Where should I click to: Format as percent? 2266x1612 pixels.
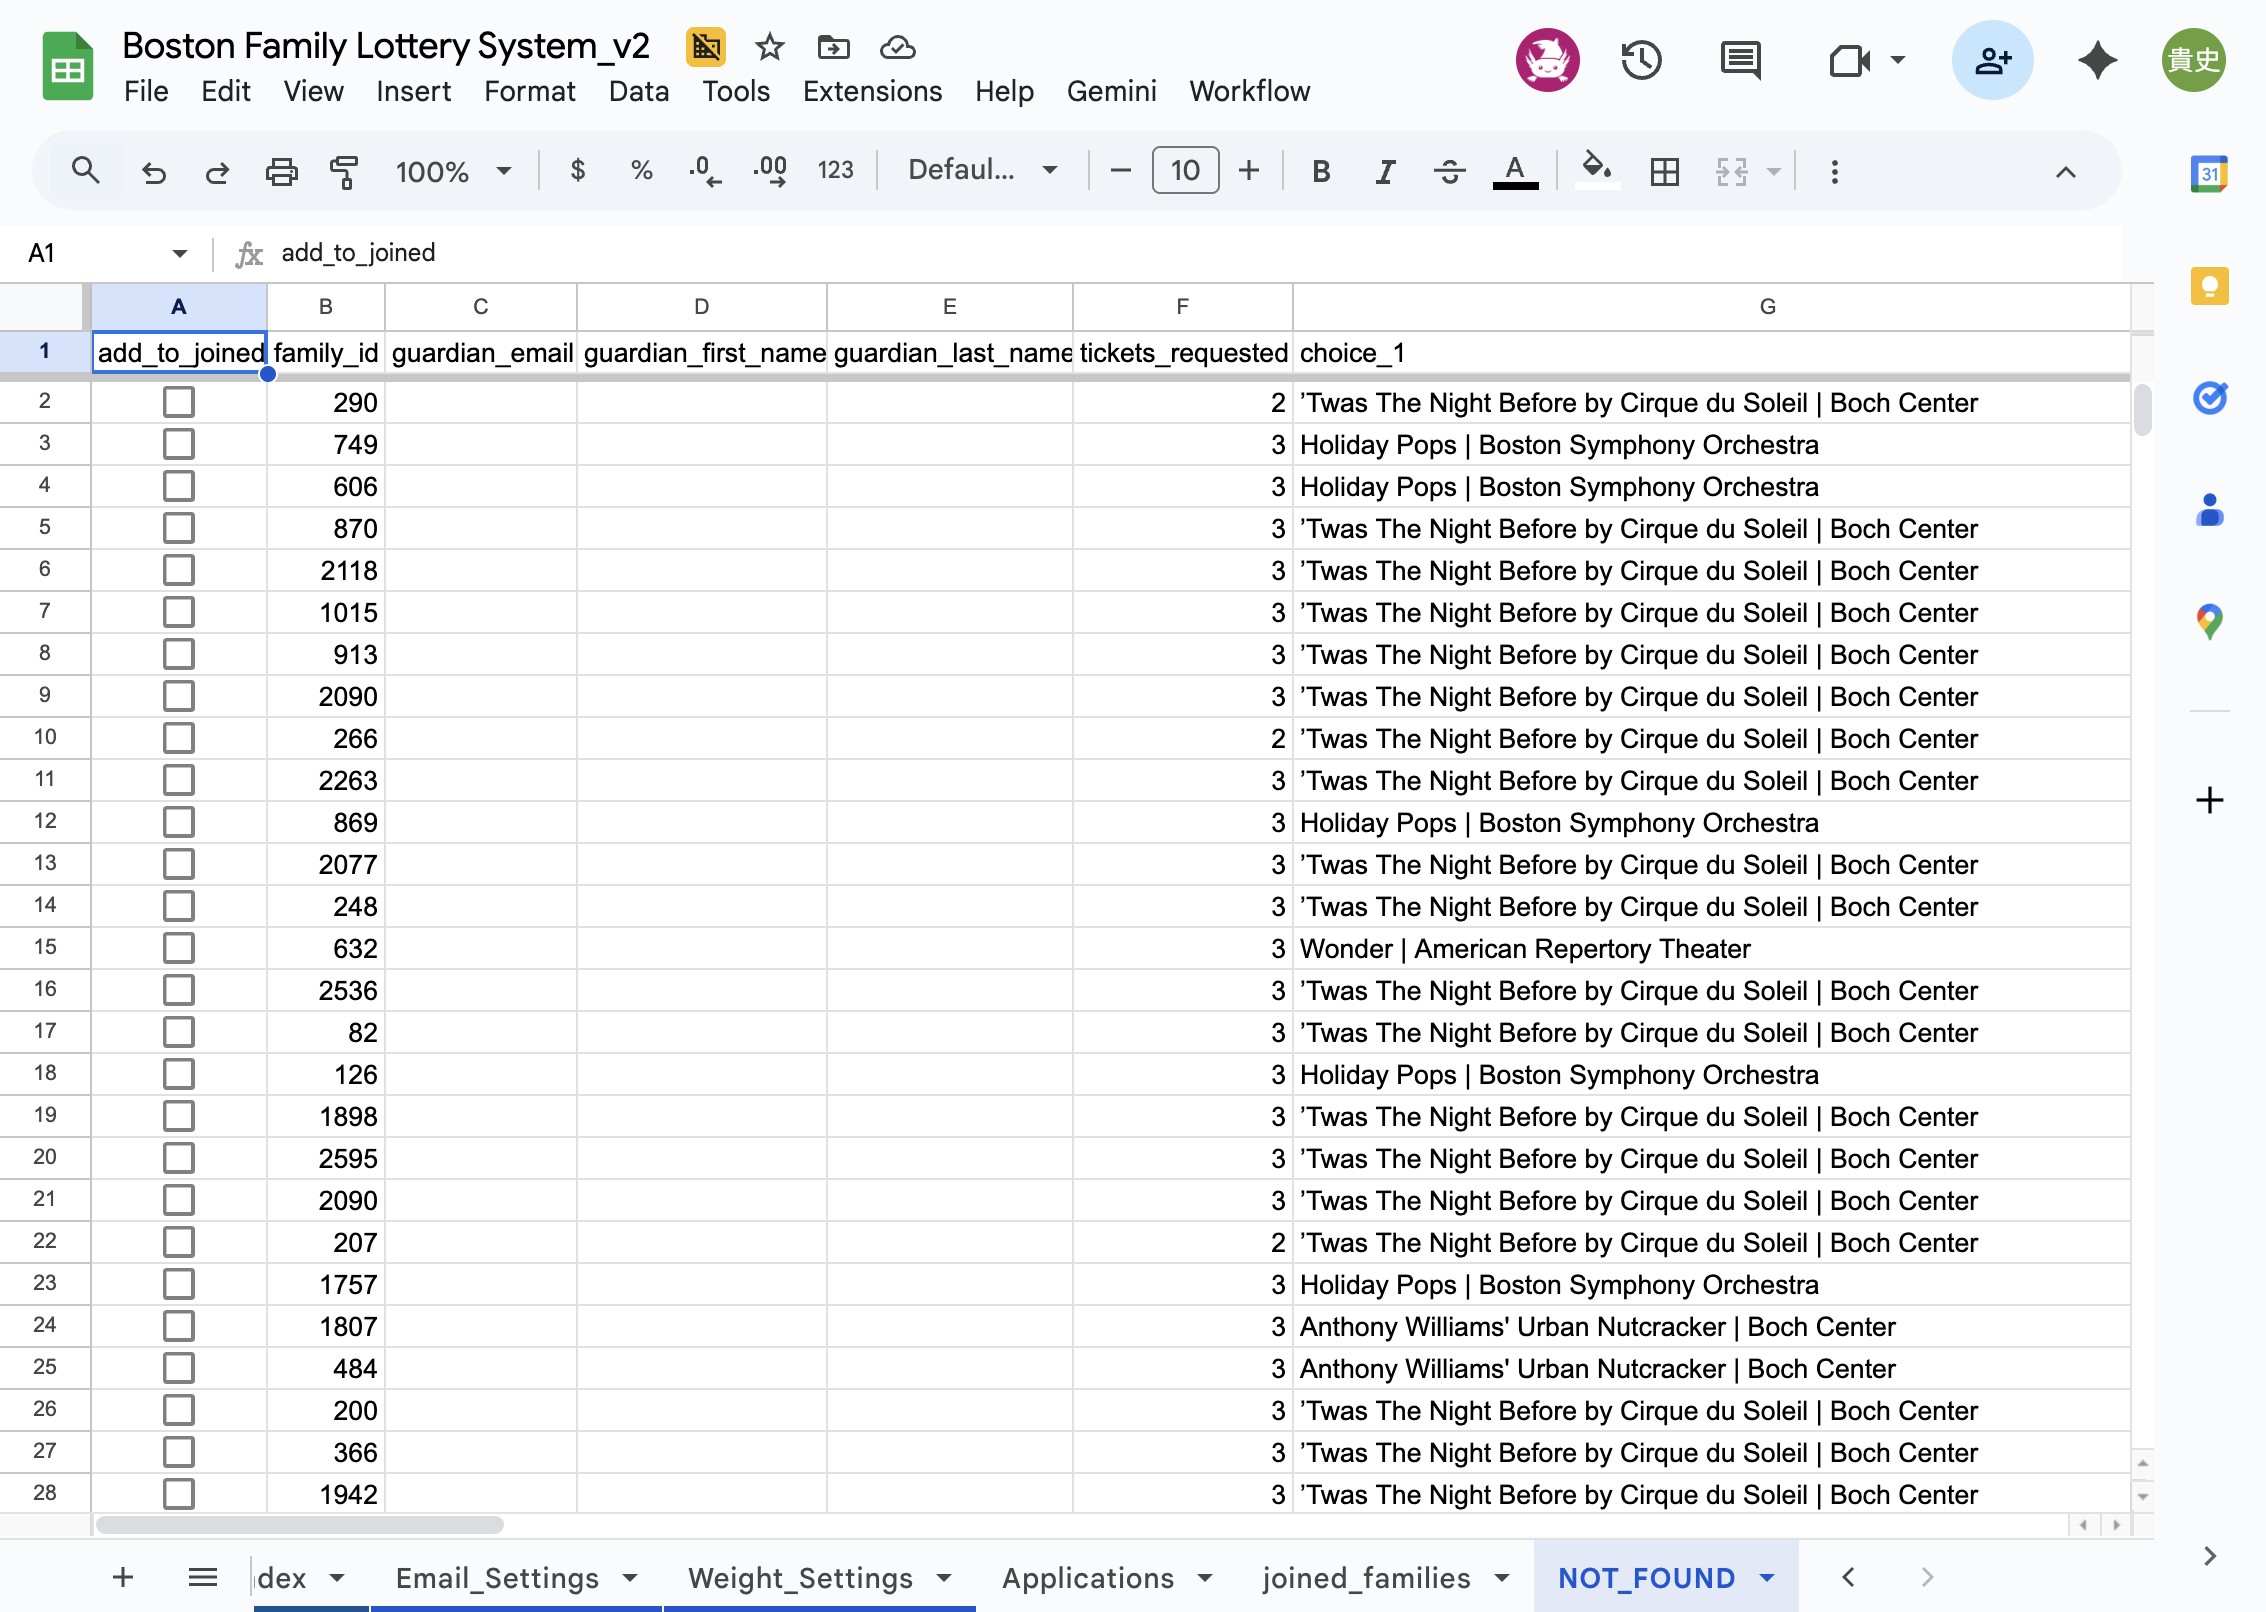pos(641,171)
